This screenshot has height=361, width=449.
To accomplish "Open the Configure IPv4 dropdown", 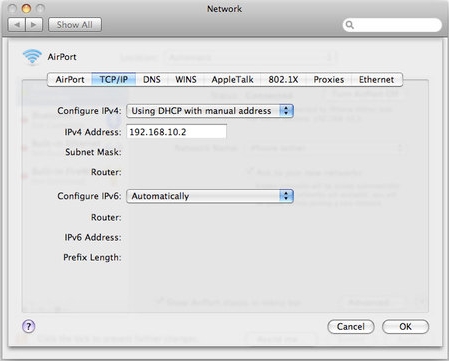I will point(210,111).
